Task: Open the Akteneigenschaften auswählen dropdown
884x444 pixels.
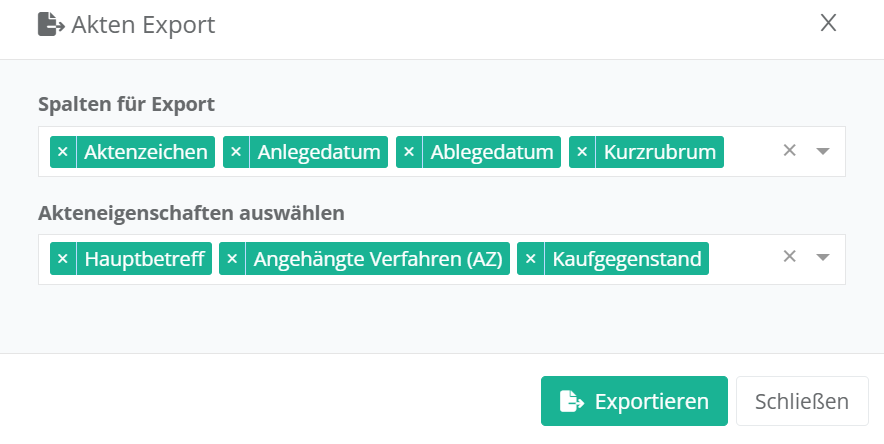Action: tap(823, 259)
